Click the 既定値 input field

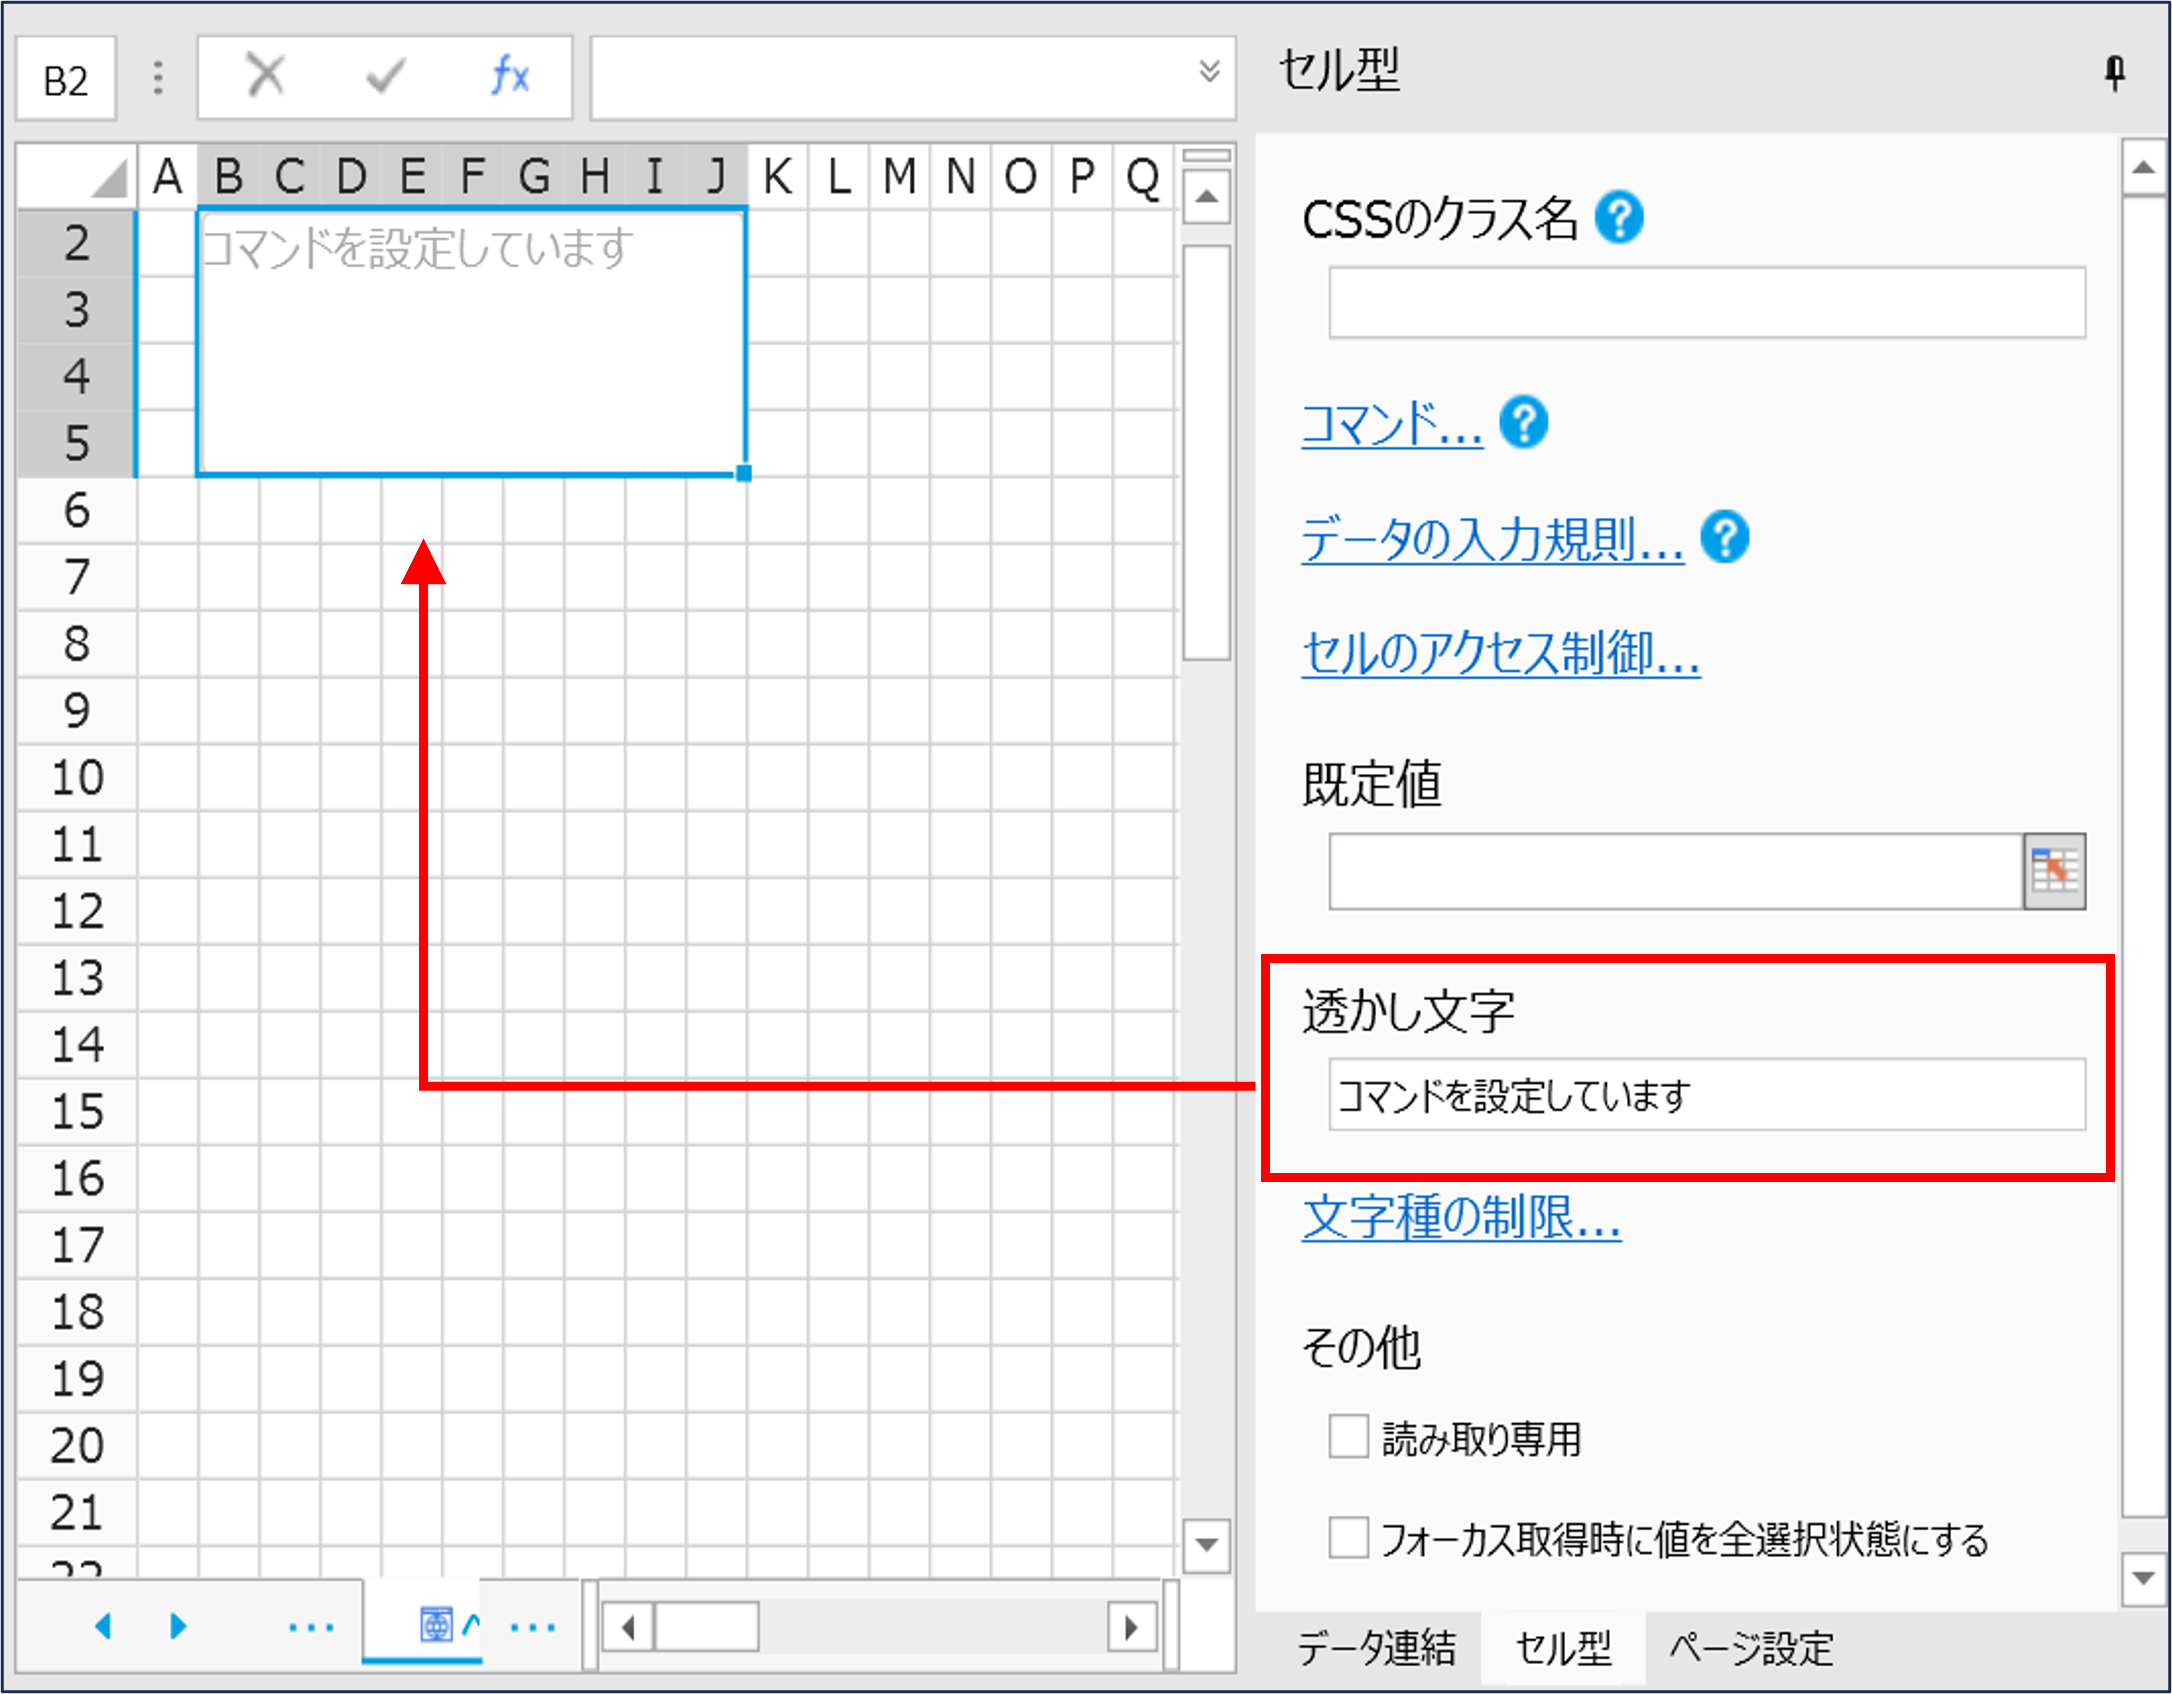coord(1676,871)
